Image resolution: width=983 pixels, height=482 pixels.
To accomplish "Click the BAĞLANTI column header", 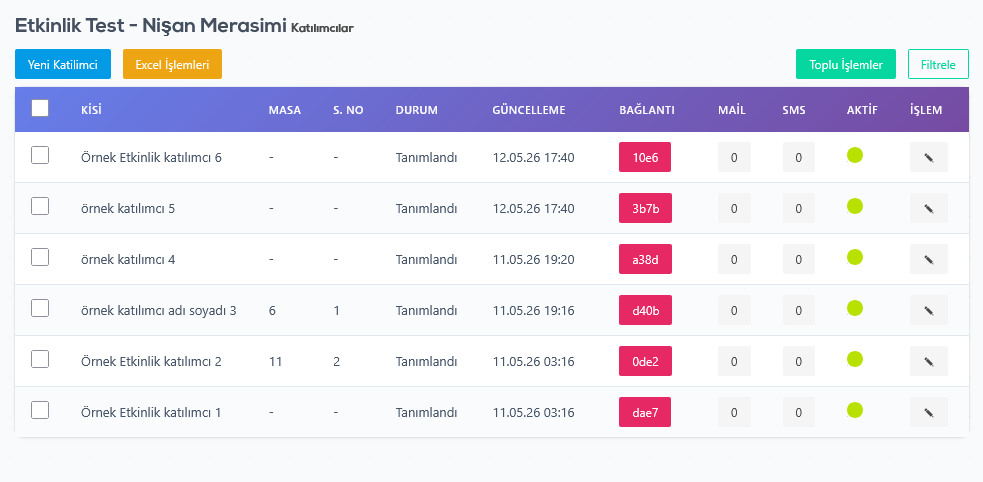I will click(x=647, y=110).
